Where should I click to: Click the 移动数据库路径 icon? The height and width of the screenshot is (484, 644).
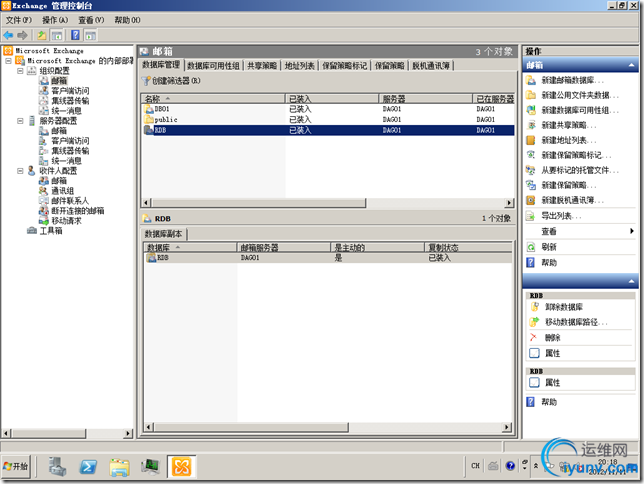pyautogui.click(x=534, y=322)
